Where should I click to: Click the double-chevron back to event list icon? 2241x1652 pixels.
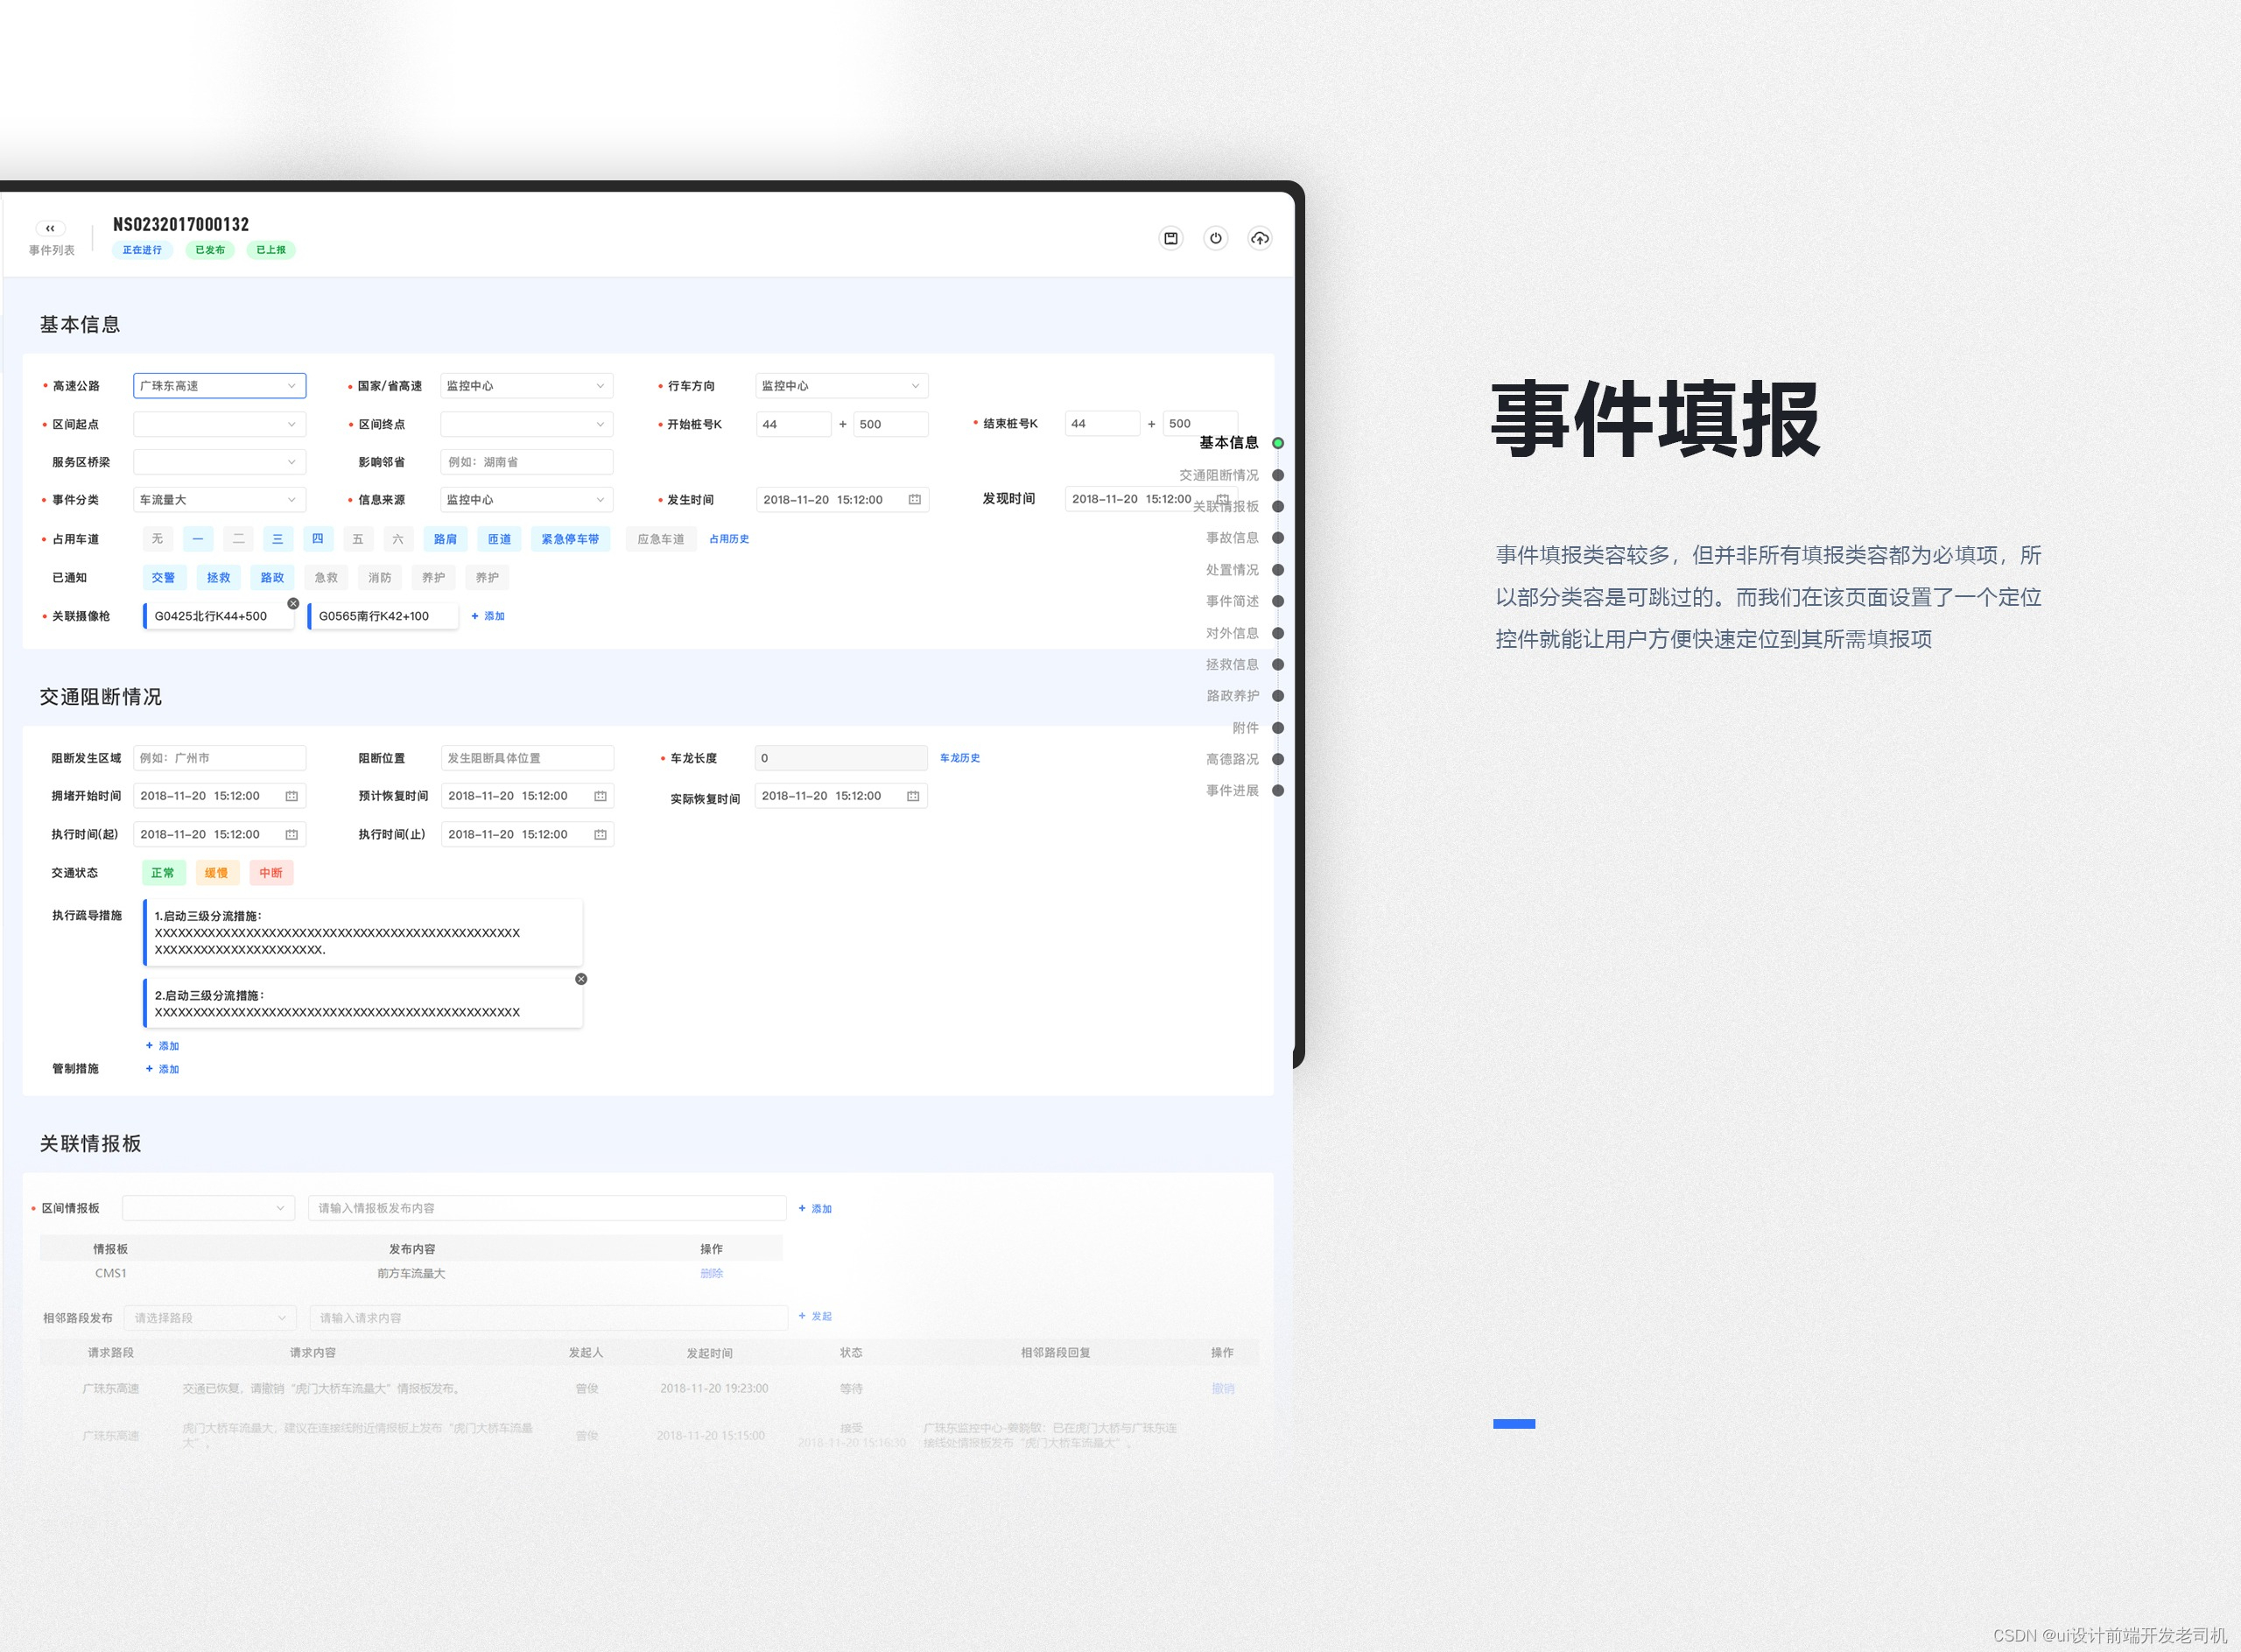pos(50,228)
